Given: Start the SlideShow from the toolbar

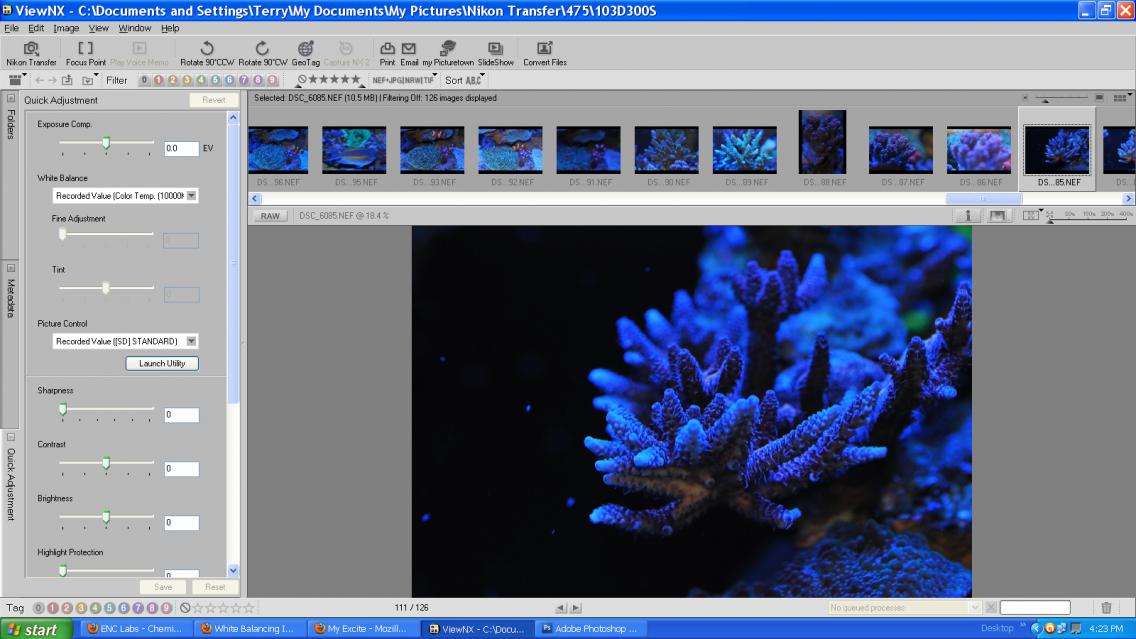Looking at the screenshot, I should [496, 54].
